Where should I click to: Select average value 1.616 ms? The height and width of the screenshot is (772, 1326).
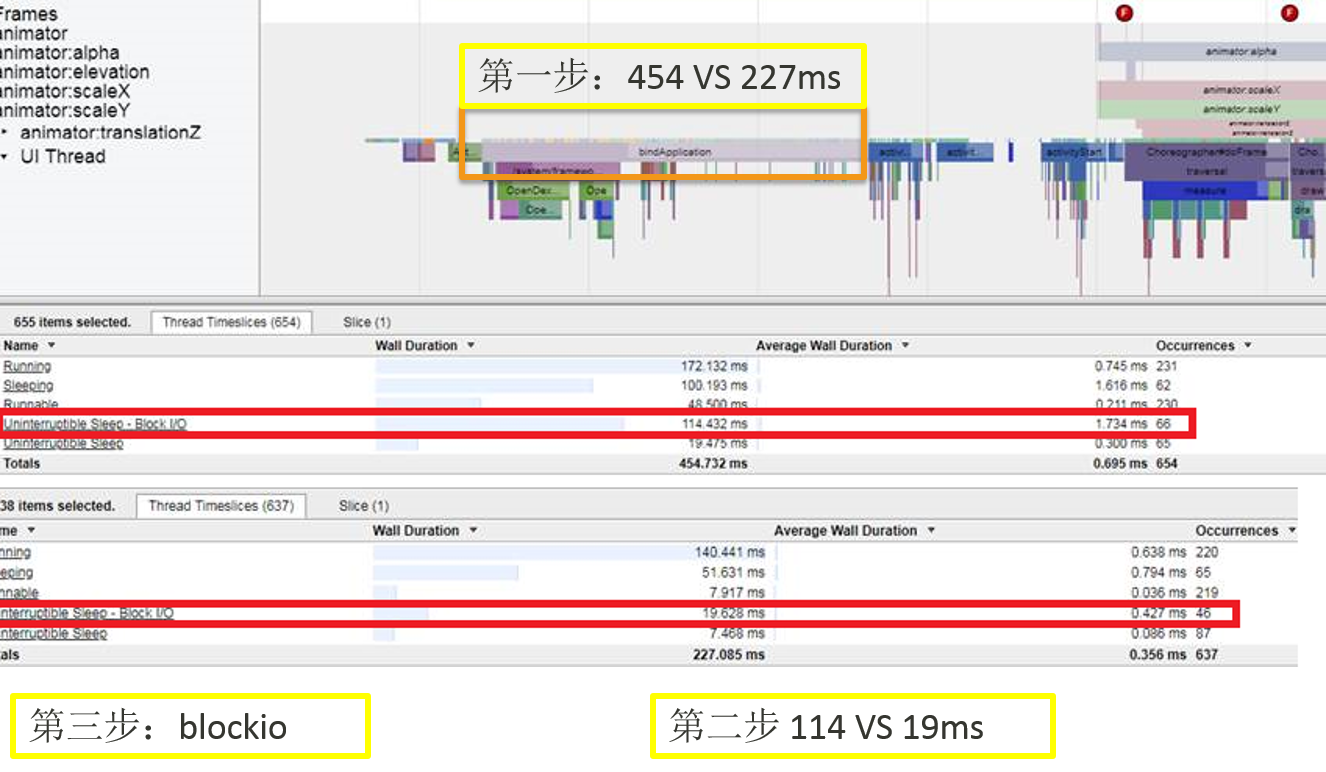pos(1121,385)
